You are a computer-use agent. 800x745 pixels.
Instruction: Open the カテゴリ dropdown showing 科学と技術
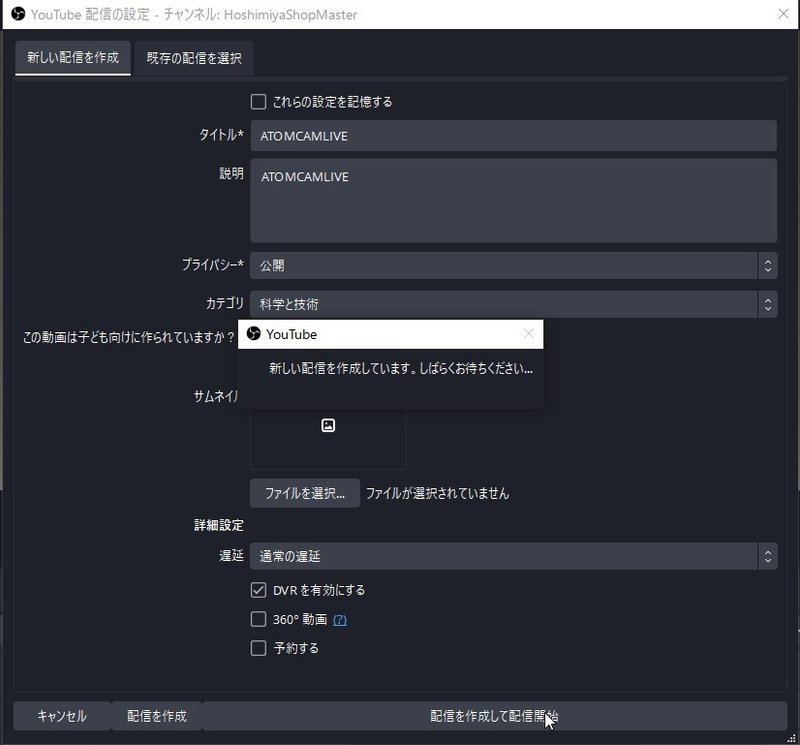[x=513, y=304]
